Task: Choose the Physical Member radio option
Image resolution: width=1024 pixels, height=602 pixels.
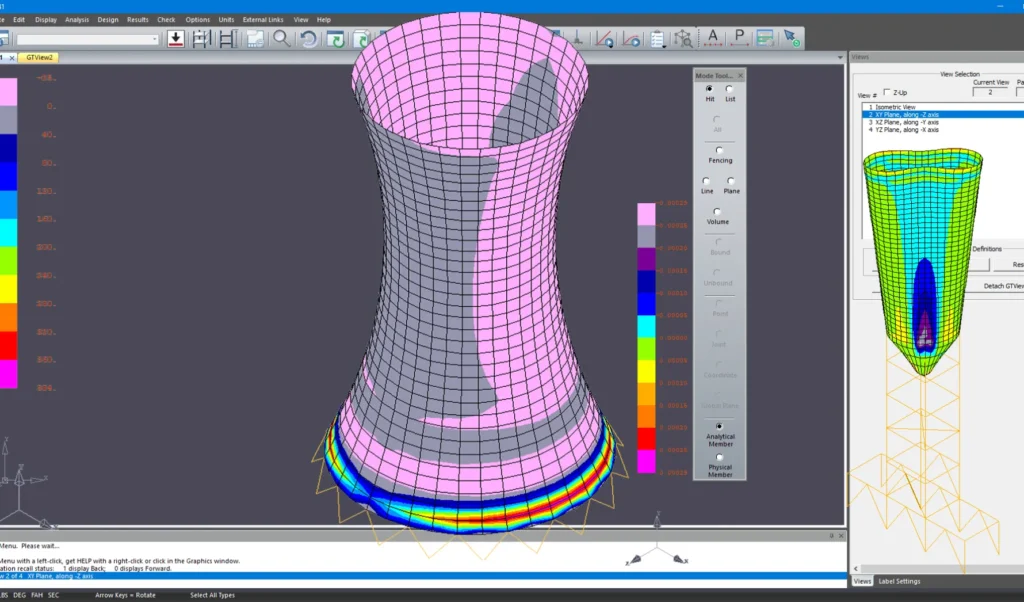Action: click(x=719, y=458)
